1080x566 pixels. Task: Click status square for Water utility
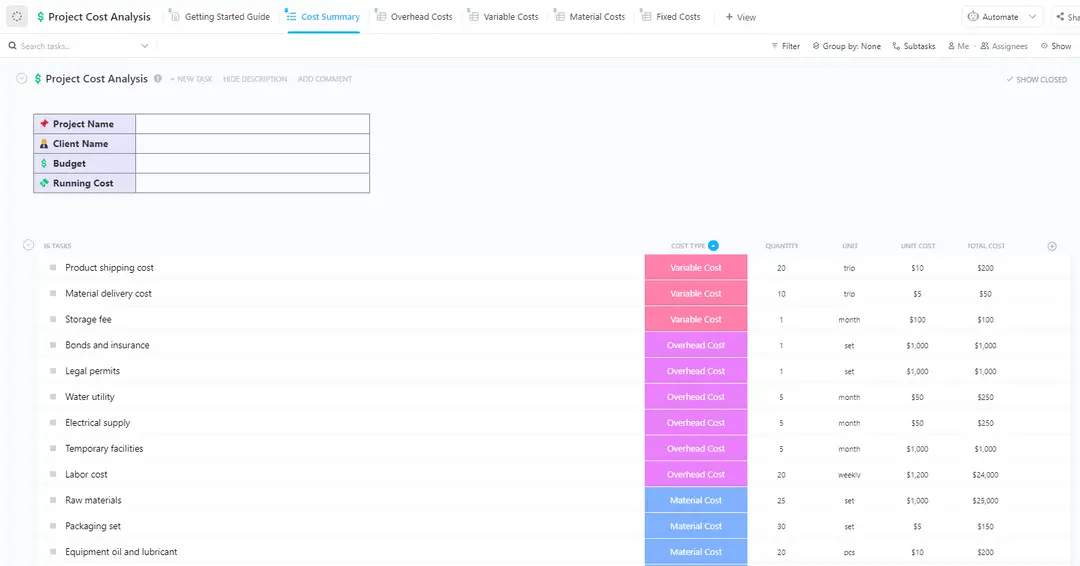point(53,397)
